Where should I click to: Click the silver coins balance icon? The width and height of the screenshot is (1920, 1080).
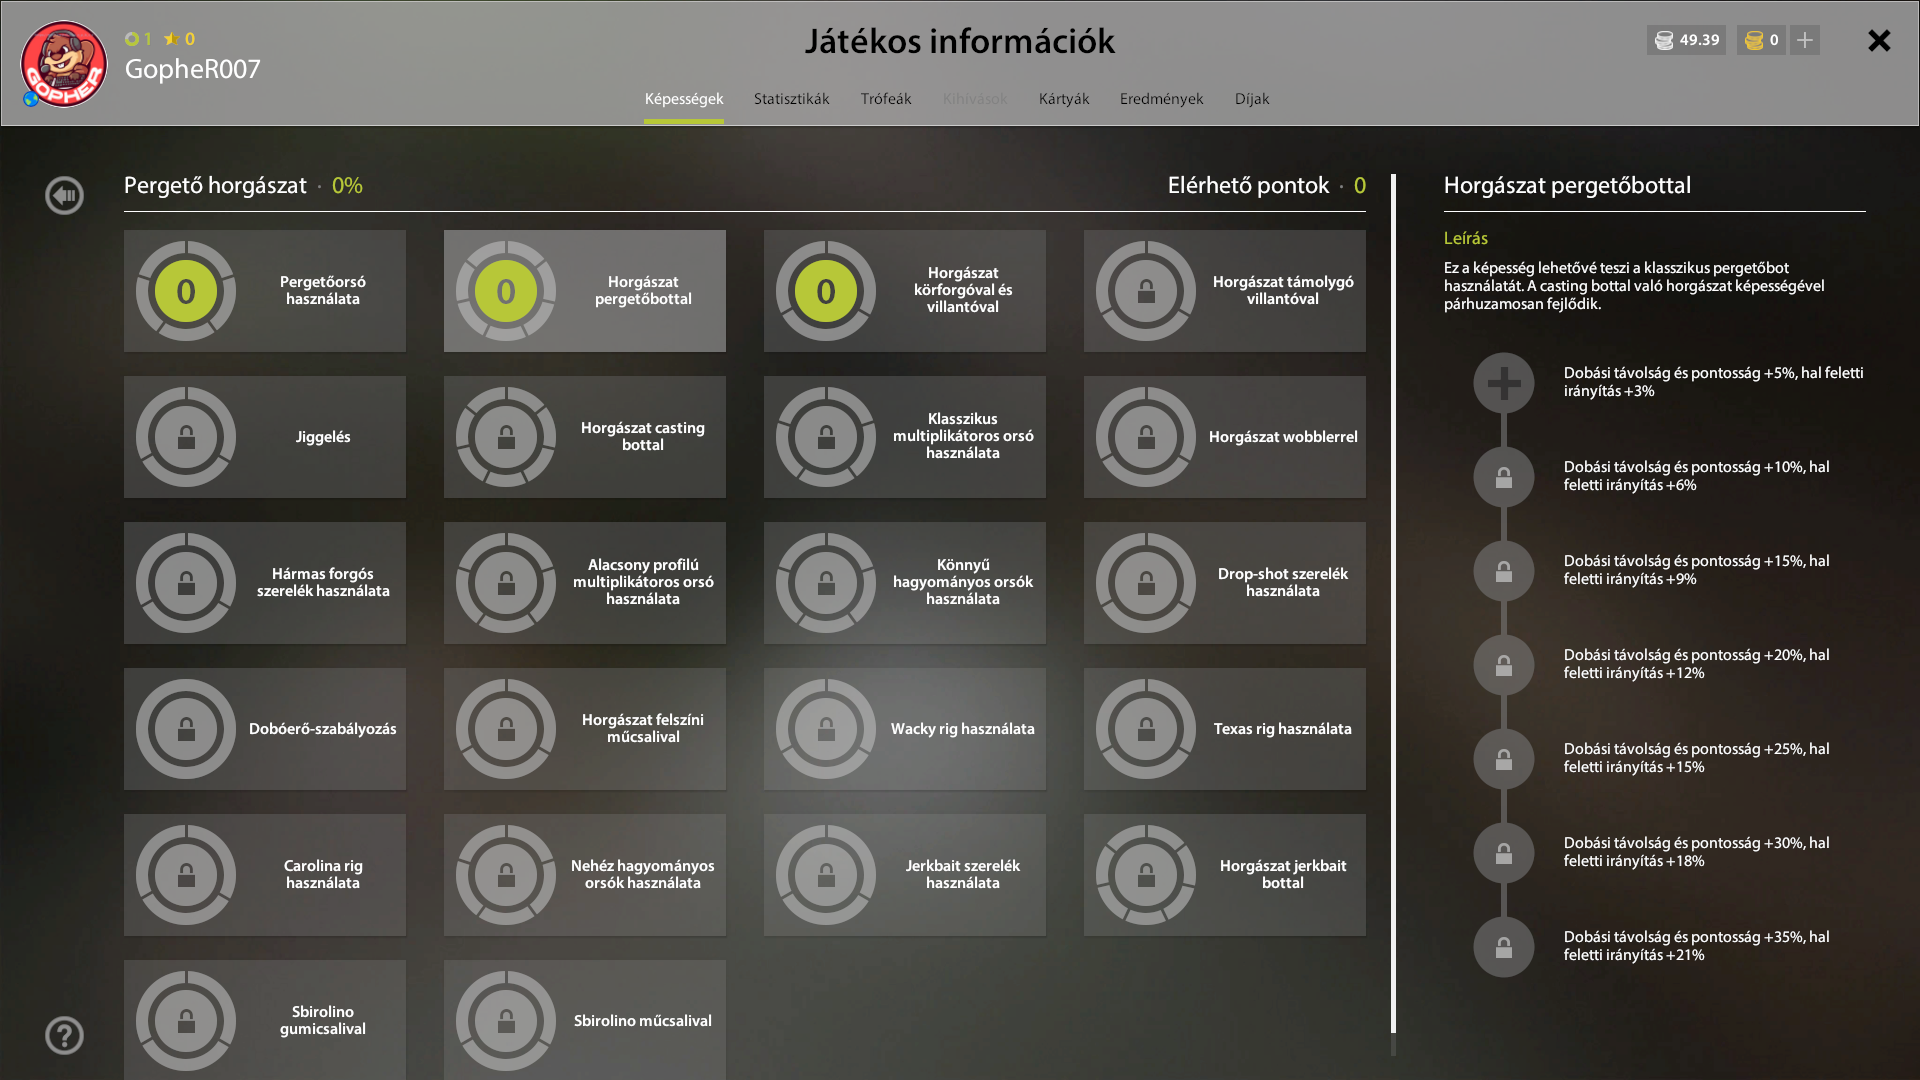(1664, 40)
